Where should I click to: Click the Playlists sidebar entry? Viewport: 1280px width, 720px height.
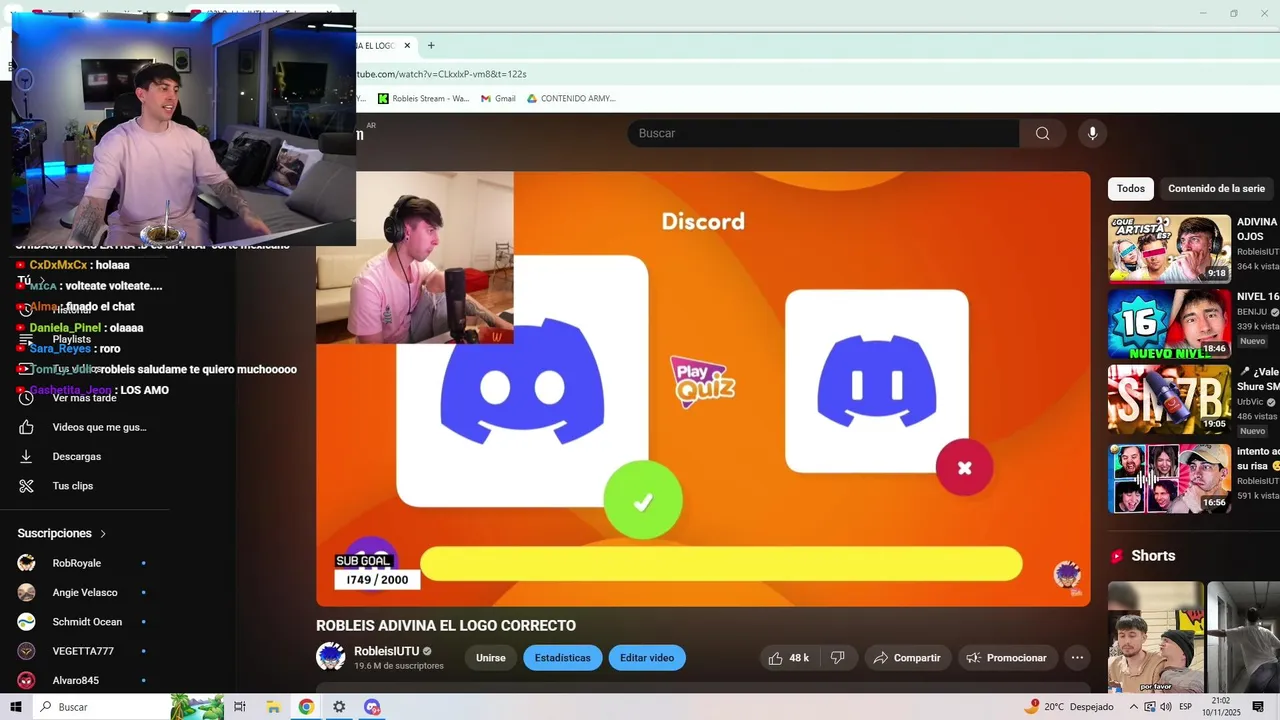click(x=72, y=339)
